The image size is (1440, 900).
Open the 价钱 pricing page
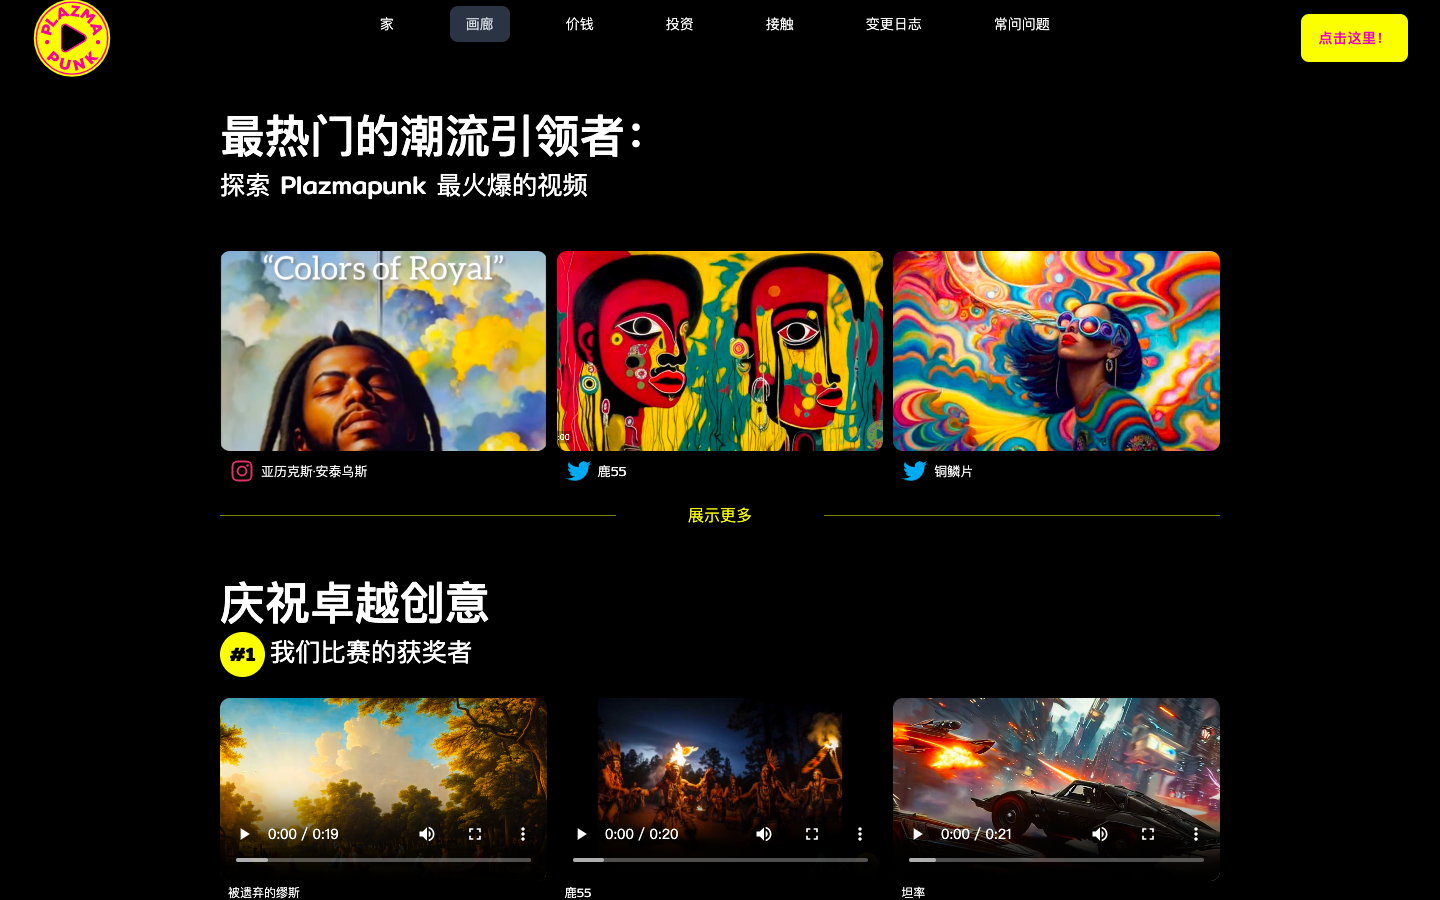pyautogui.click(x=580, y=24)
